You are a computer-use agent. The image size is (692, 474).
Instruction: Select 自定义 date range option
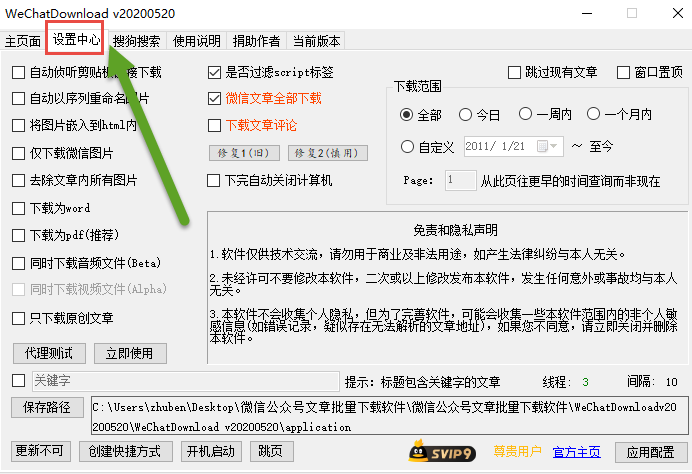click(407, 147)
